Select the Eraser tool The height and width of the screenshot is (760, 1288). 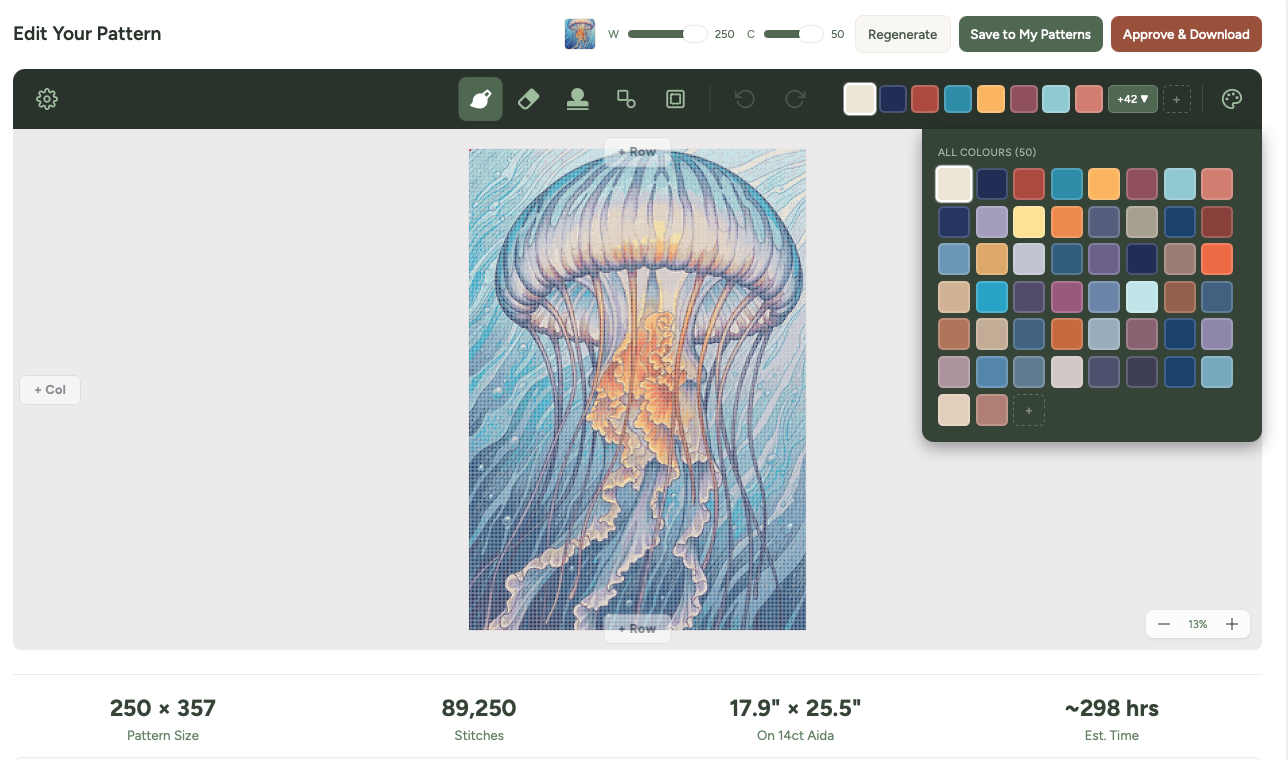(x=528, y=99)
